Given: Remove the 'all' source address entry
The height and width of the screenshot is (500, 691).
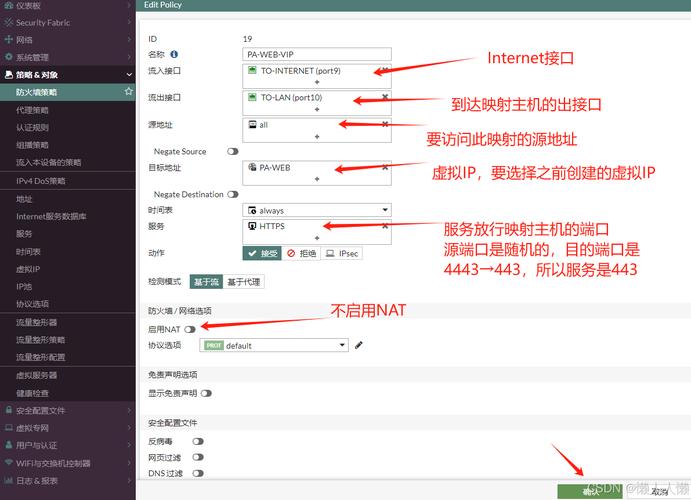Looking at the screenshot, I should coord(385,124).
